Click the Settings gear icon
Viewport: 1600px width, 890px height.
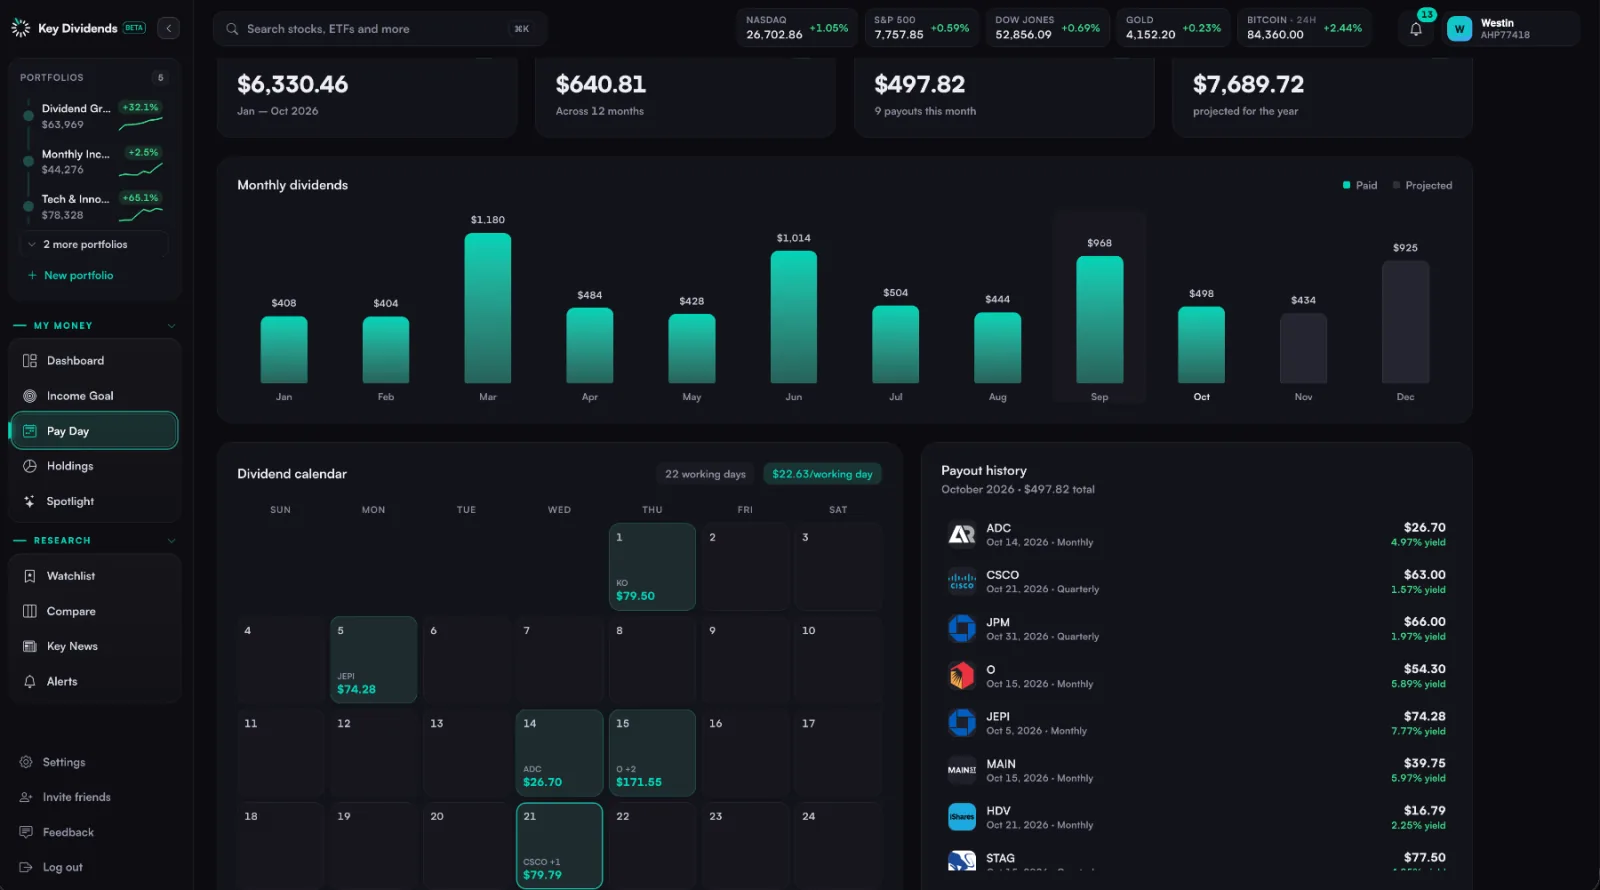point(26,762)
